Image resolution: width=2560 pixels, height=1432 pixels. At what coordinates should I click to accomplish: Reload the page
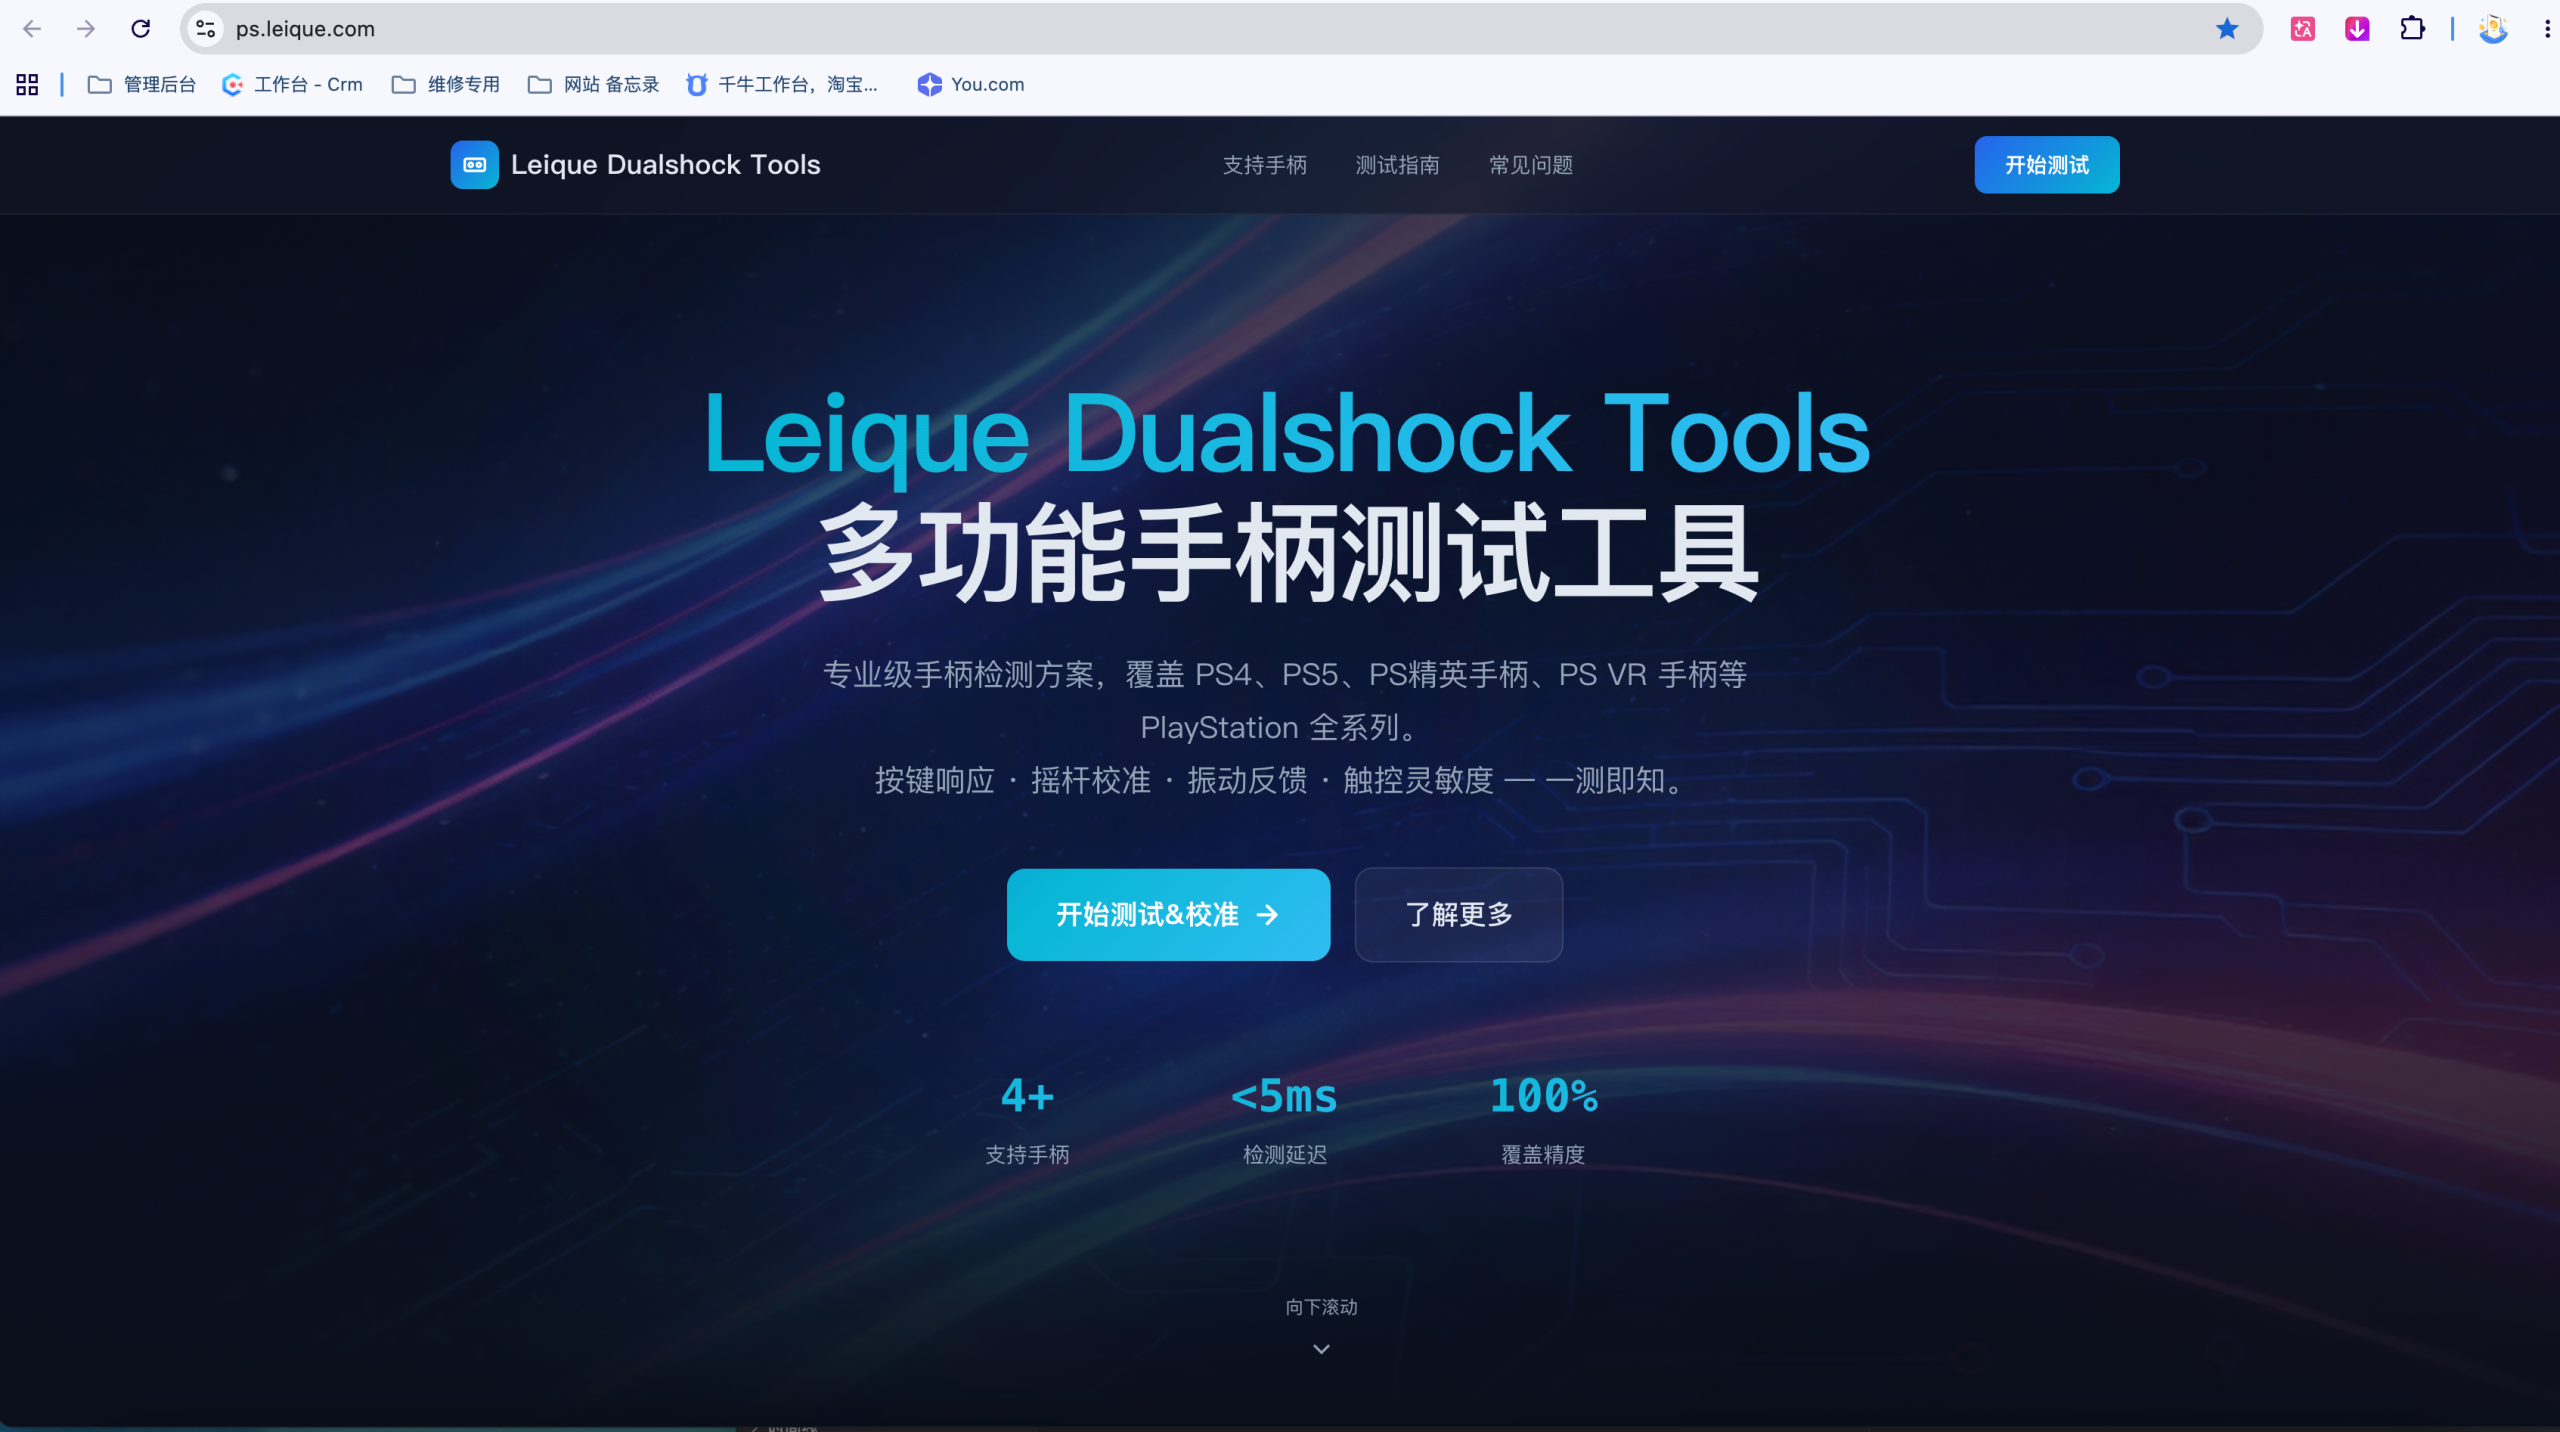(x=141, y=29)
